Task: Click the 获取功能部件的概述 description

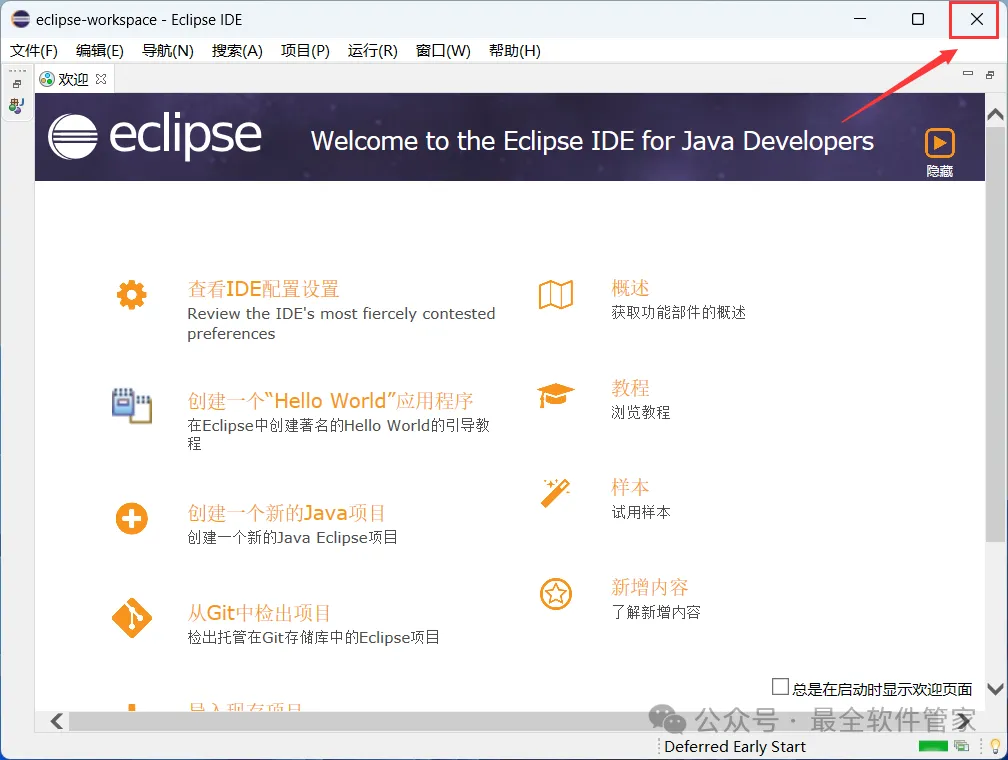Action: click(678, 312)
